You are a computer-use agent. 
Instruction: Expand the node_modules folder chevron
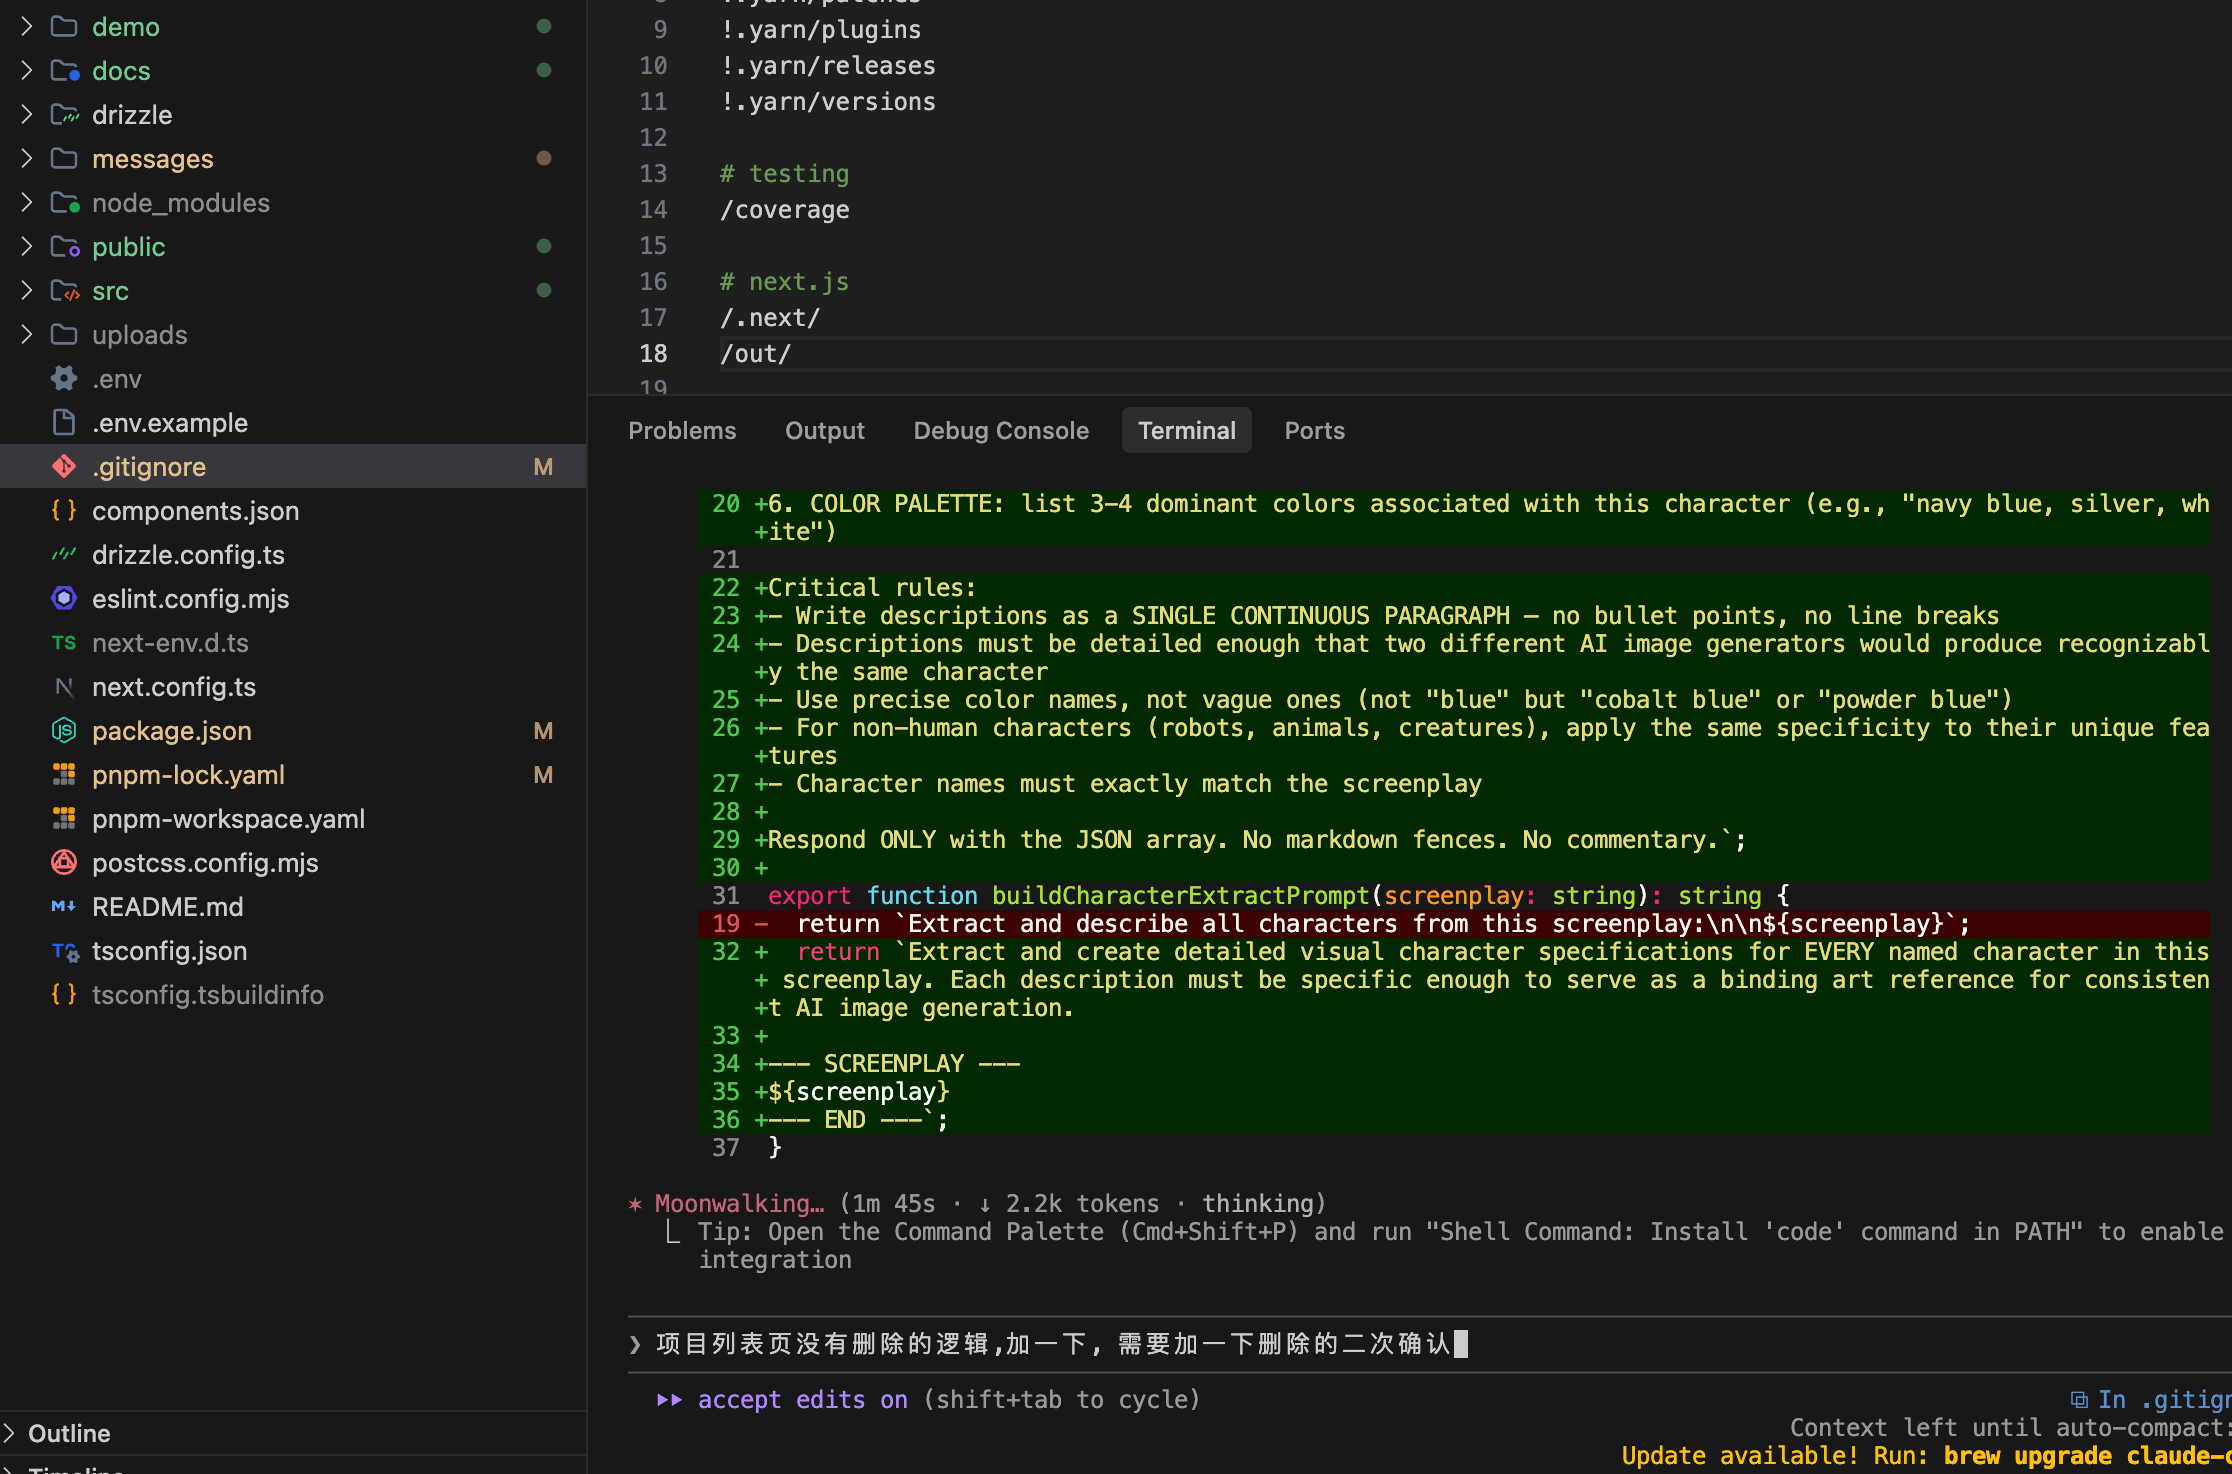[x=27, y=203]
